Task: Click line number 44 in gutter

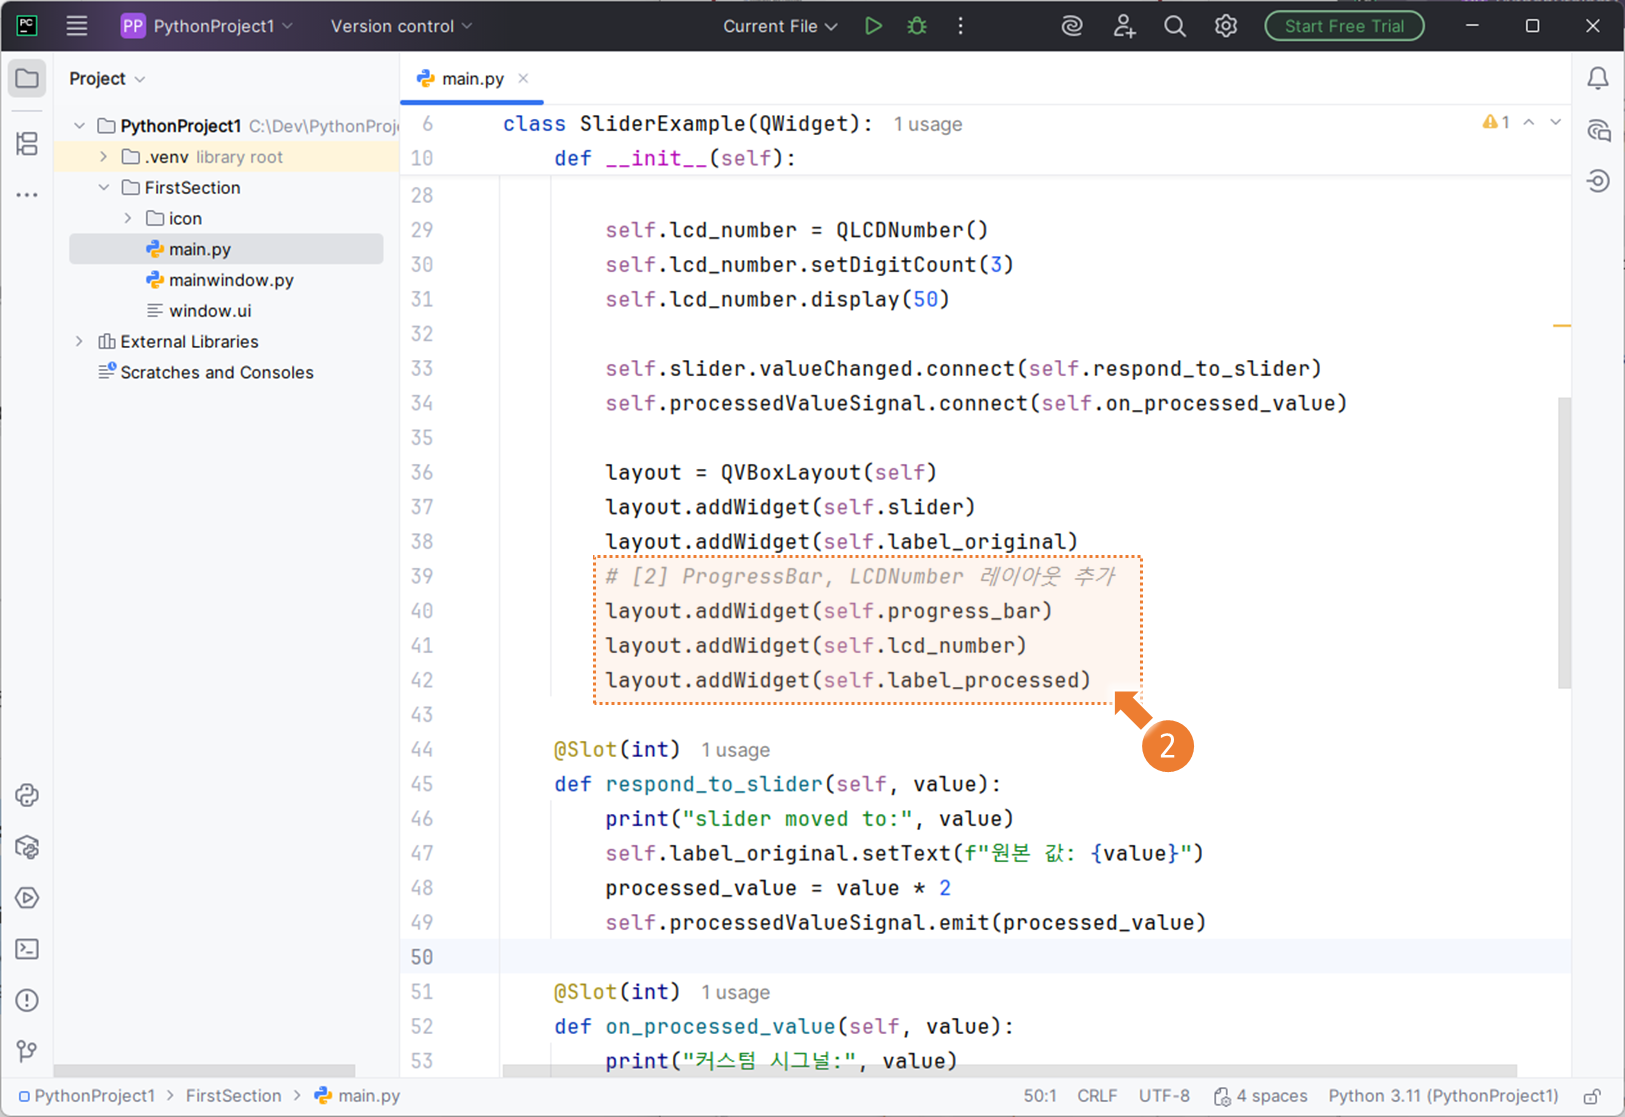Action: (422, 750)
